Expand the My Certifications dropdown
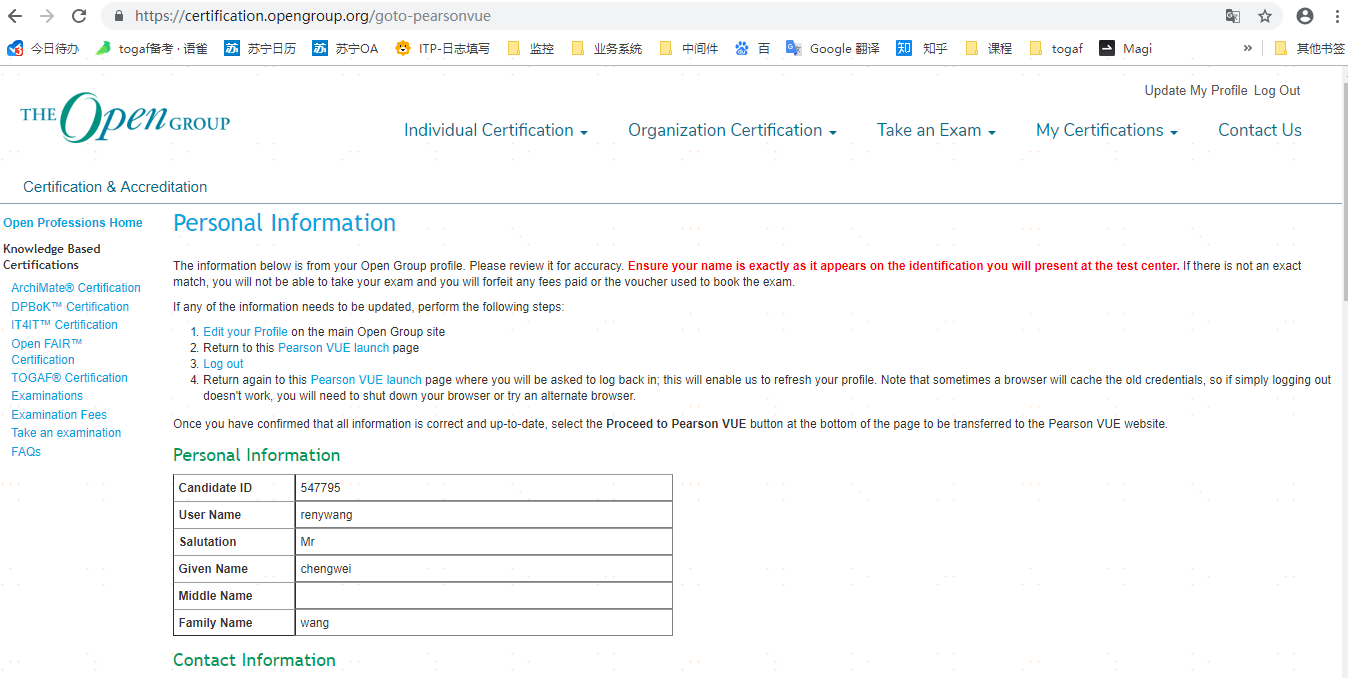Viewport: 1348px width, 678px height. click(x=1107, y=130)
